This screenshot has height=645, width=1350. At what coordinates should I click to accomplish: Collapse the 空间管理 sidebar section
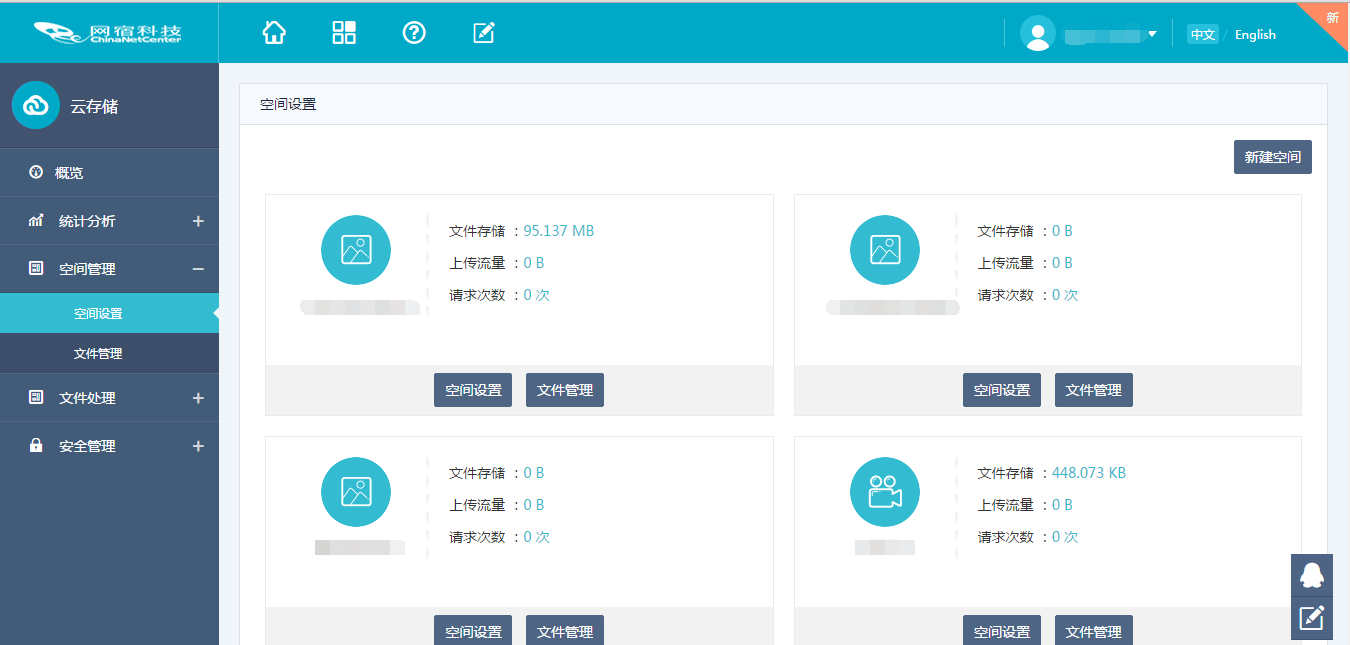(198, 269)
